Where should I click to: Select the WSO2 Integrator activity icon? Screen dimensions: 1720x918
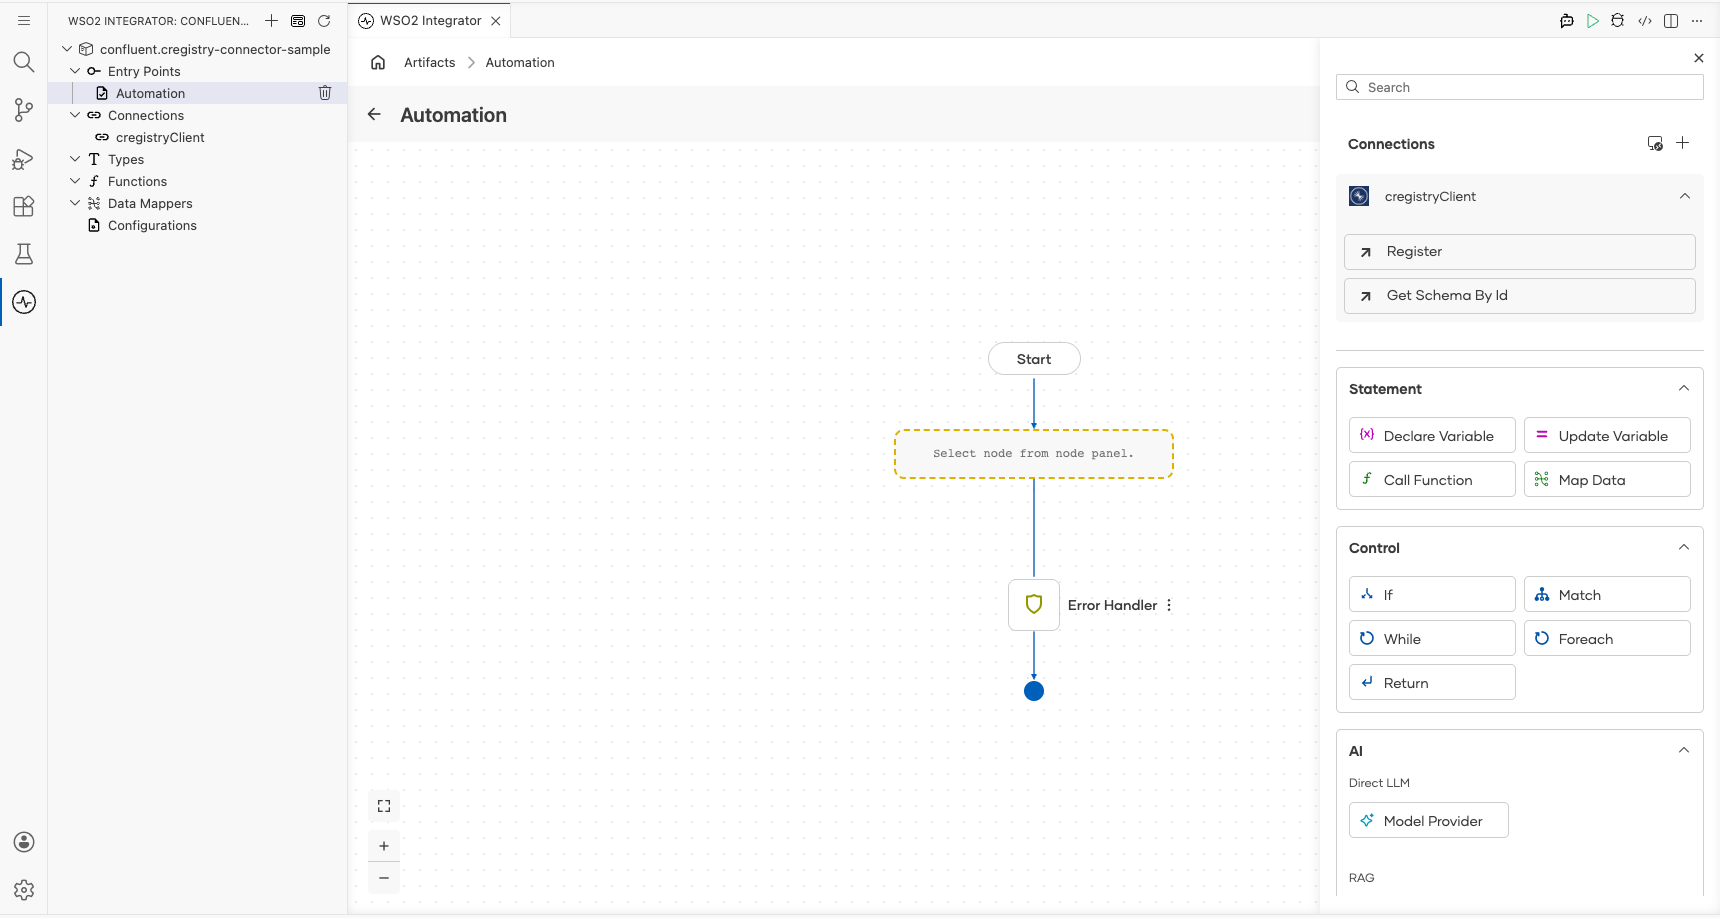click(24, 302)
